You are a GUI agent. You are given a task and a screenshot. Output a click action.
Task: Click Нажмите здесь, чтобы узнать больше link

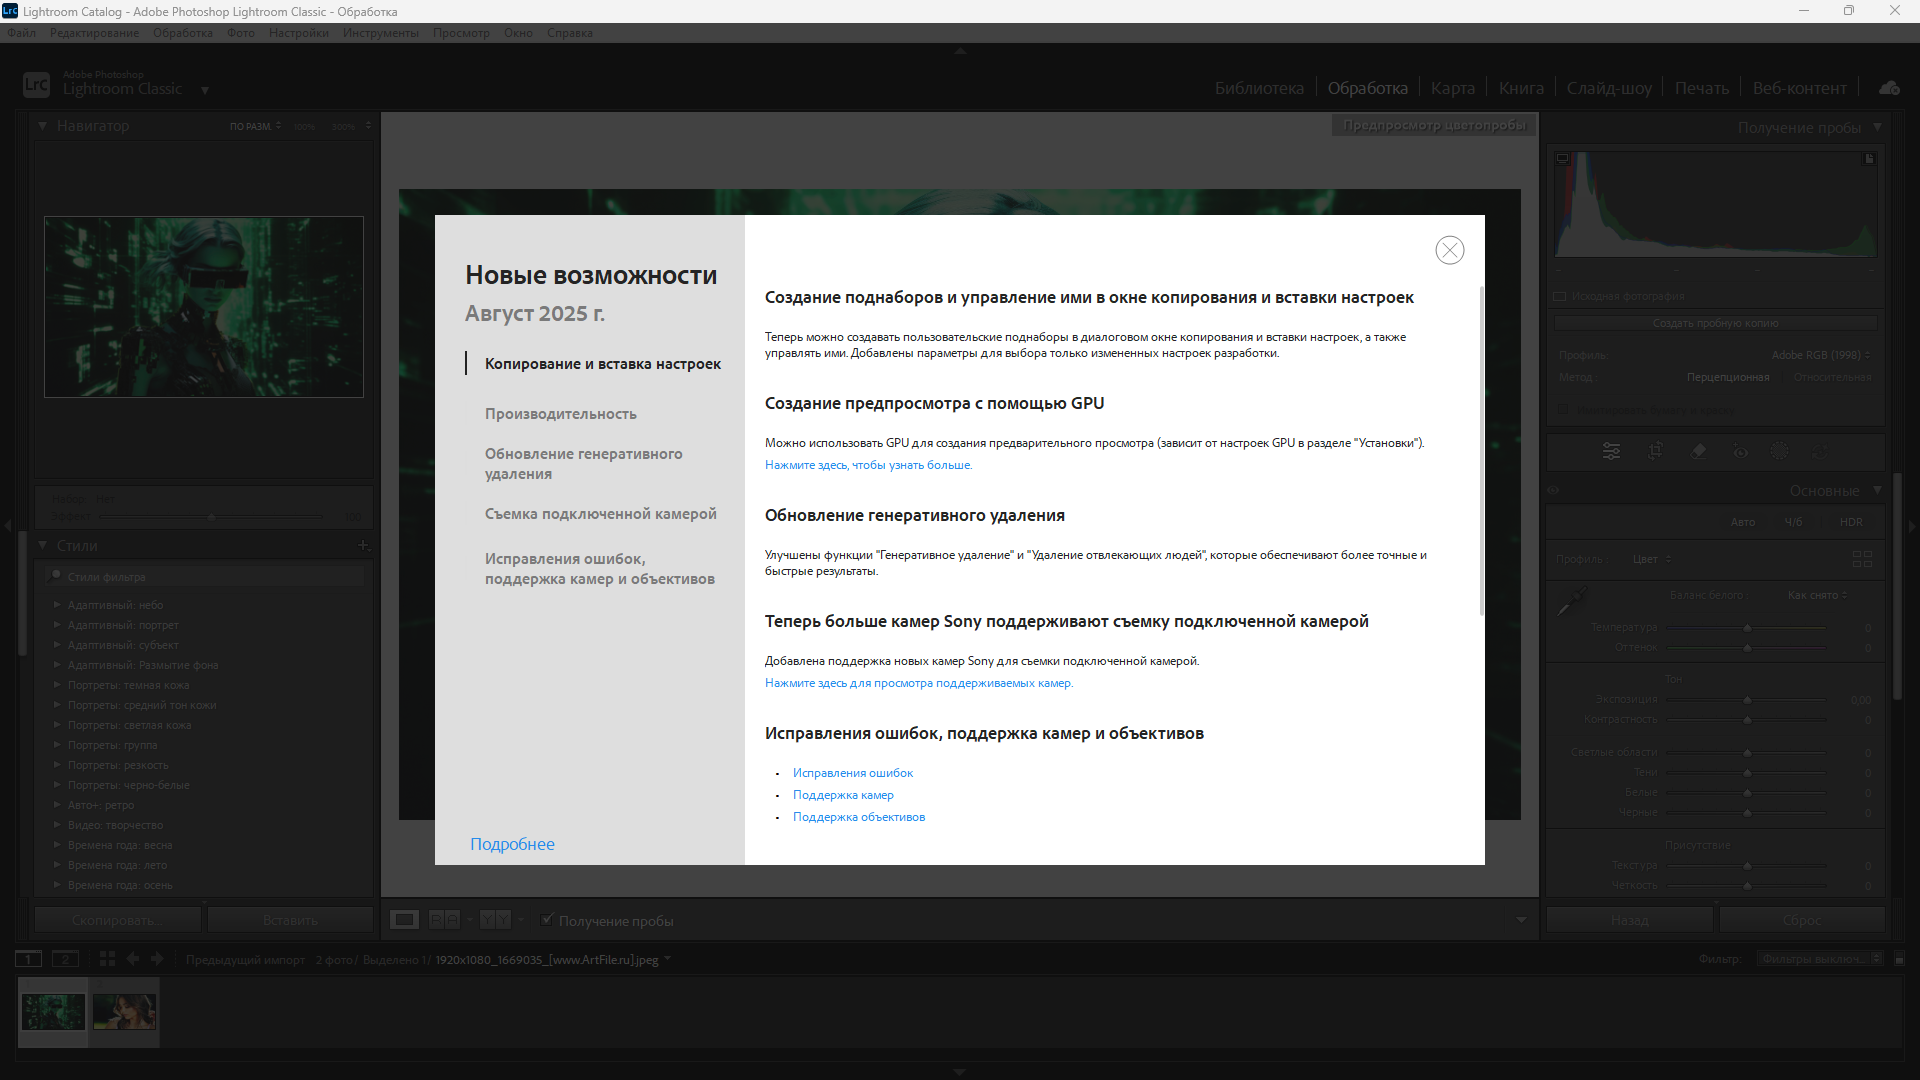[868, 465]
